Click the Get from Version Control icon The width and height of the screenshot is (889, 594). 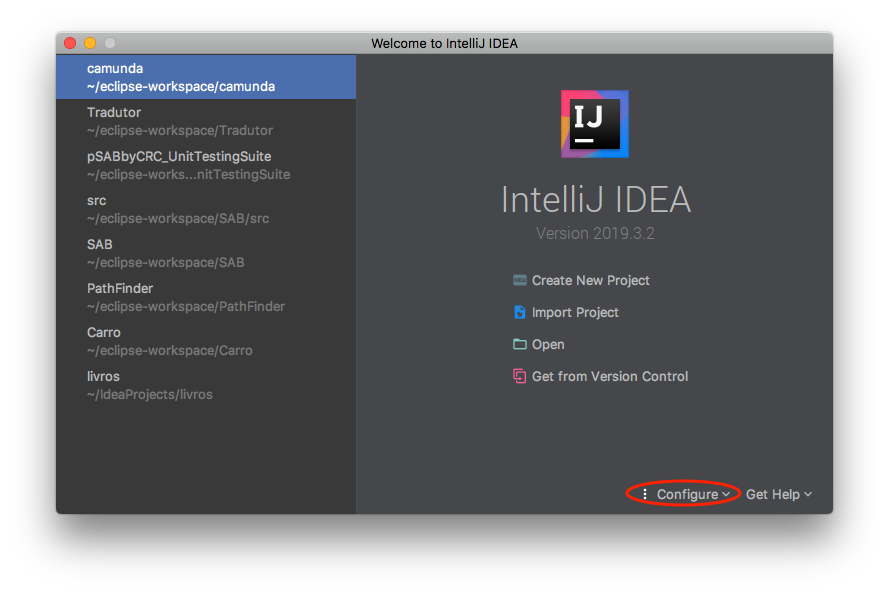pyautogui.click(x=519, y=377)
